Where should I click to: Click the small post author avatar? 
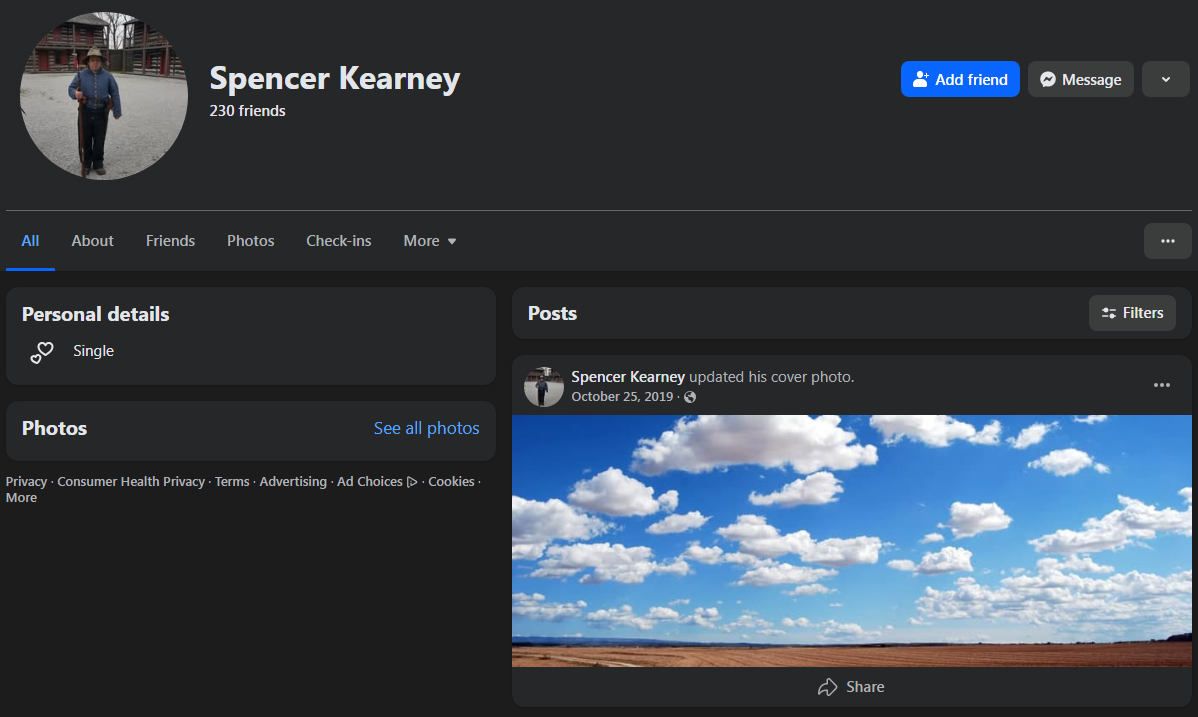(544, 386)
